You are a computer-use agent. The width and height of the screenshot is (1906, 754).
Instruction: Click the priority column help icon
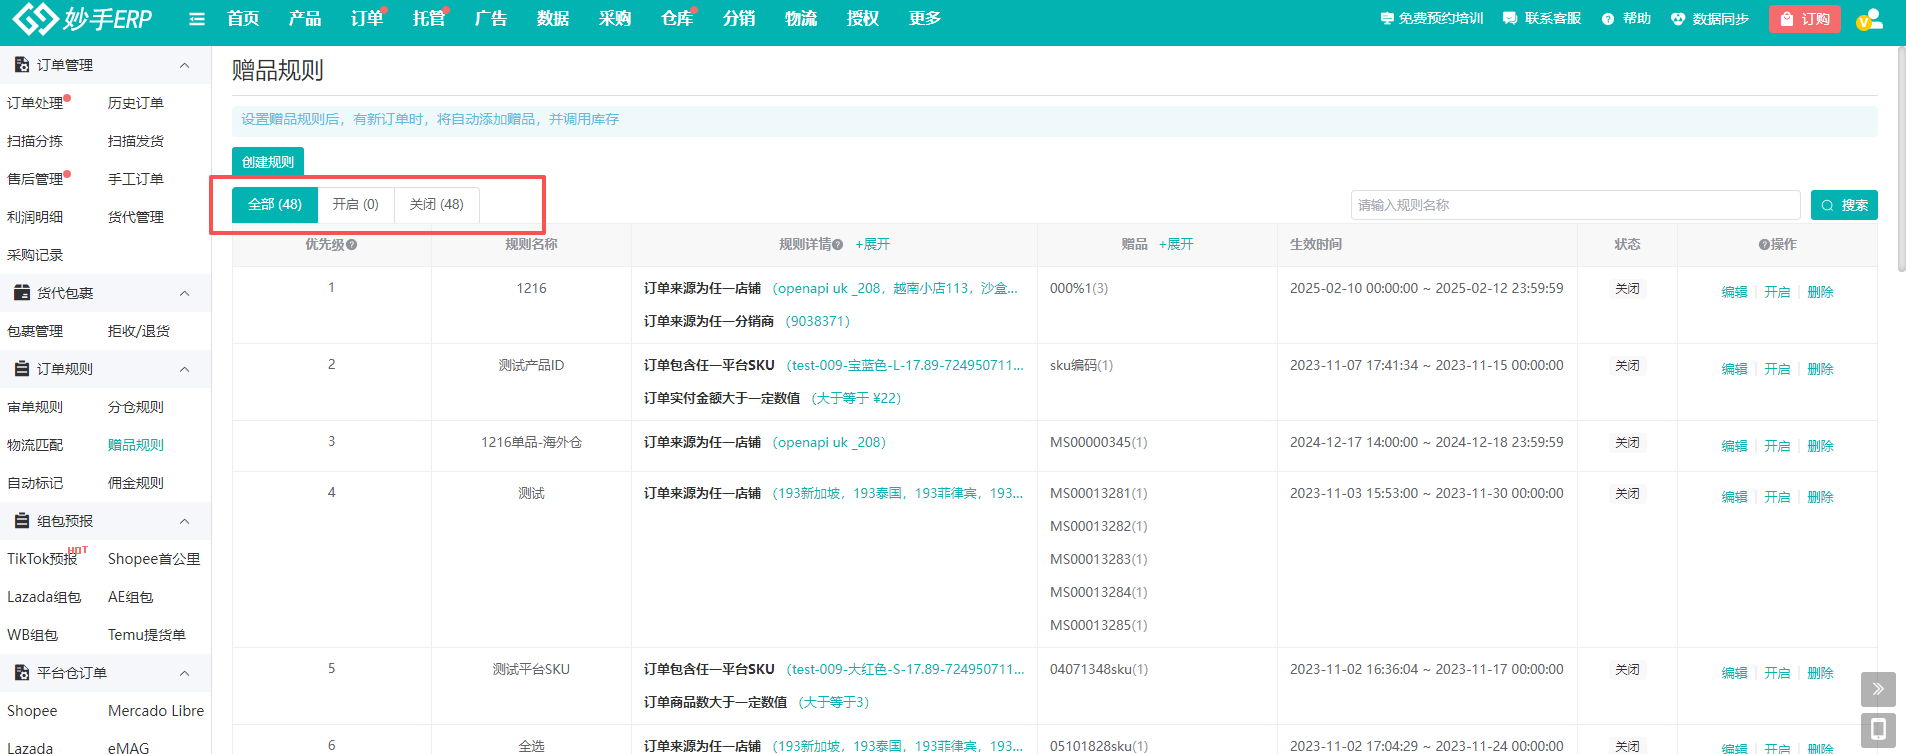352,245
